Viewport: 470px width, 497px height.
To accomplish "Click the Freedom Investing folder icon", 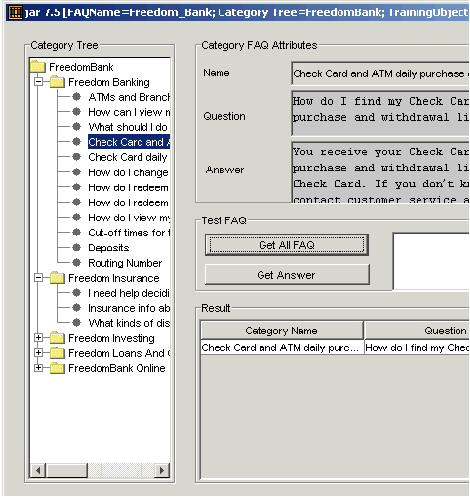I will point(57,338).
